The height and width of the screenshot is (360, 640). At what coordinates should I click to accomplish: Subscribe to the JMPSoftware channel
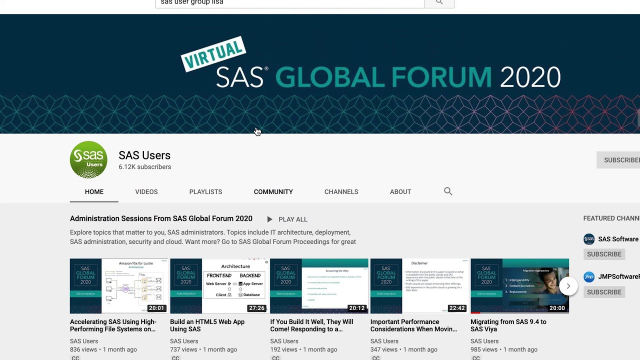[604, 292]
